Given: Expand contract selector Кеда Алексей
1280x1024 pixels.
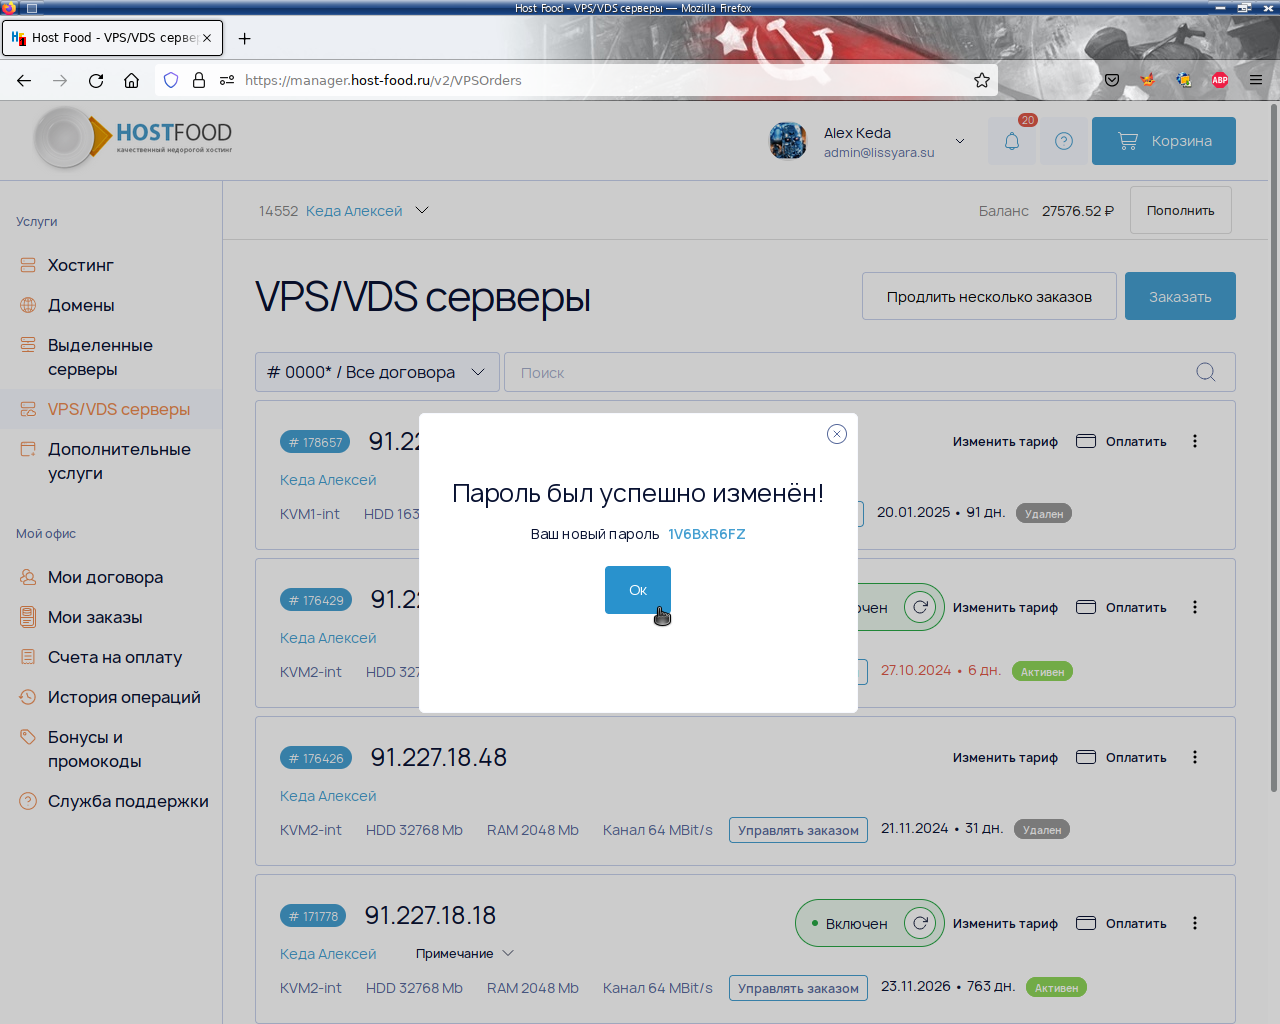Looking at the screenshot, I should (366, 211).
